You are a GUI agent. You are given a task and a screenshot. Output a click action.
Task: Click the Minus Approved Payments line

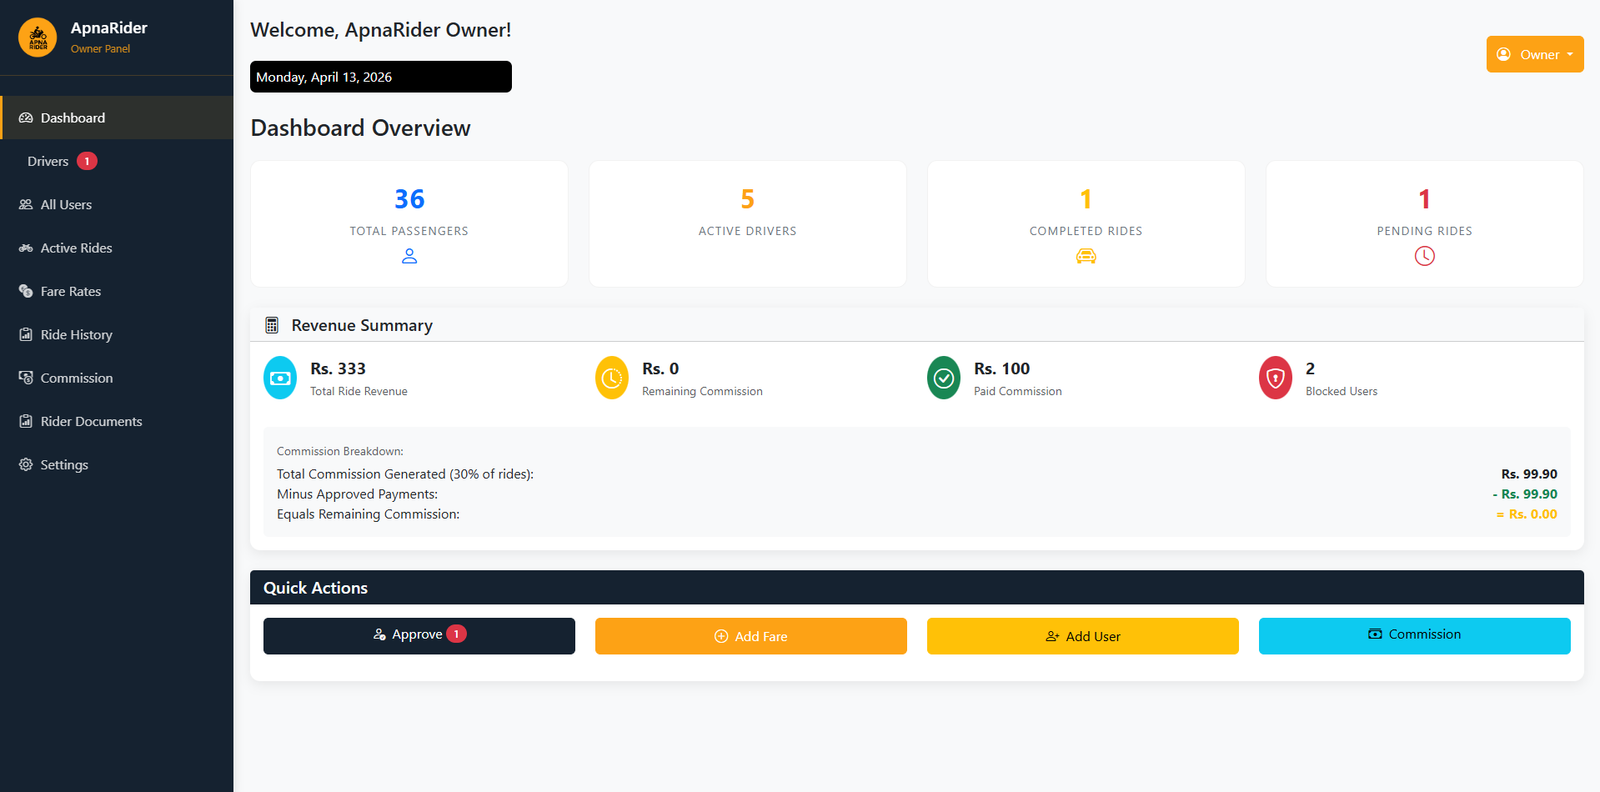pos(357,494)
